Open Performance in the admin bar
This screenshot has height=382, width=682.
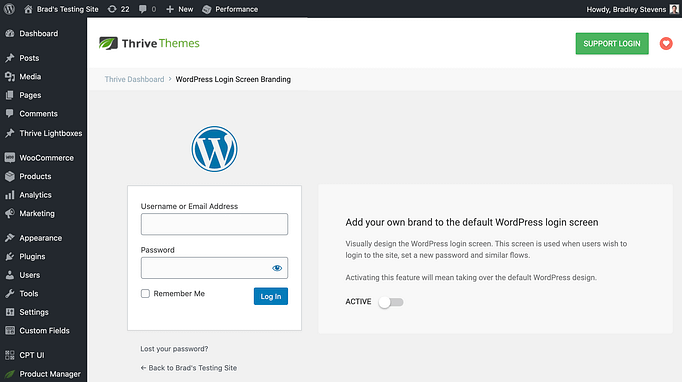coord(230,9)
